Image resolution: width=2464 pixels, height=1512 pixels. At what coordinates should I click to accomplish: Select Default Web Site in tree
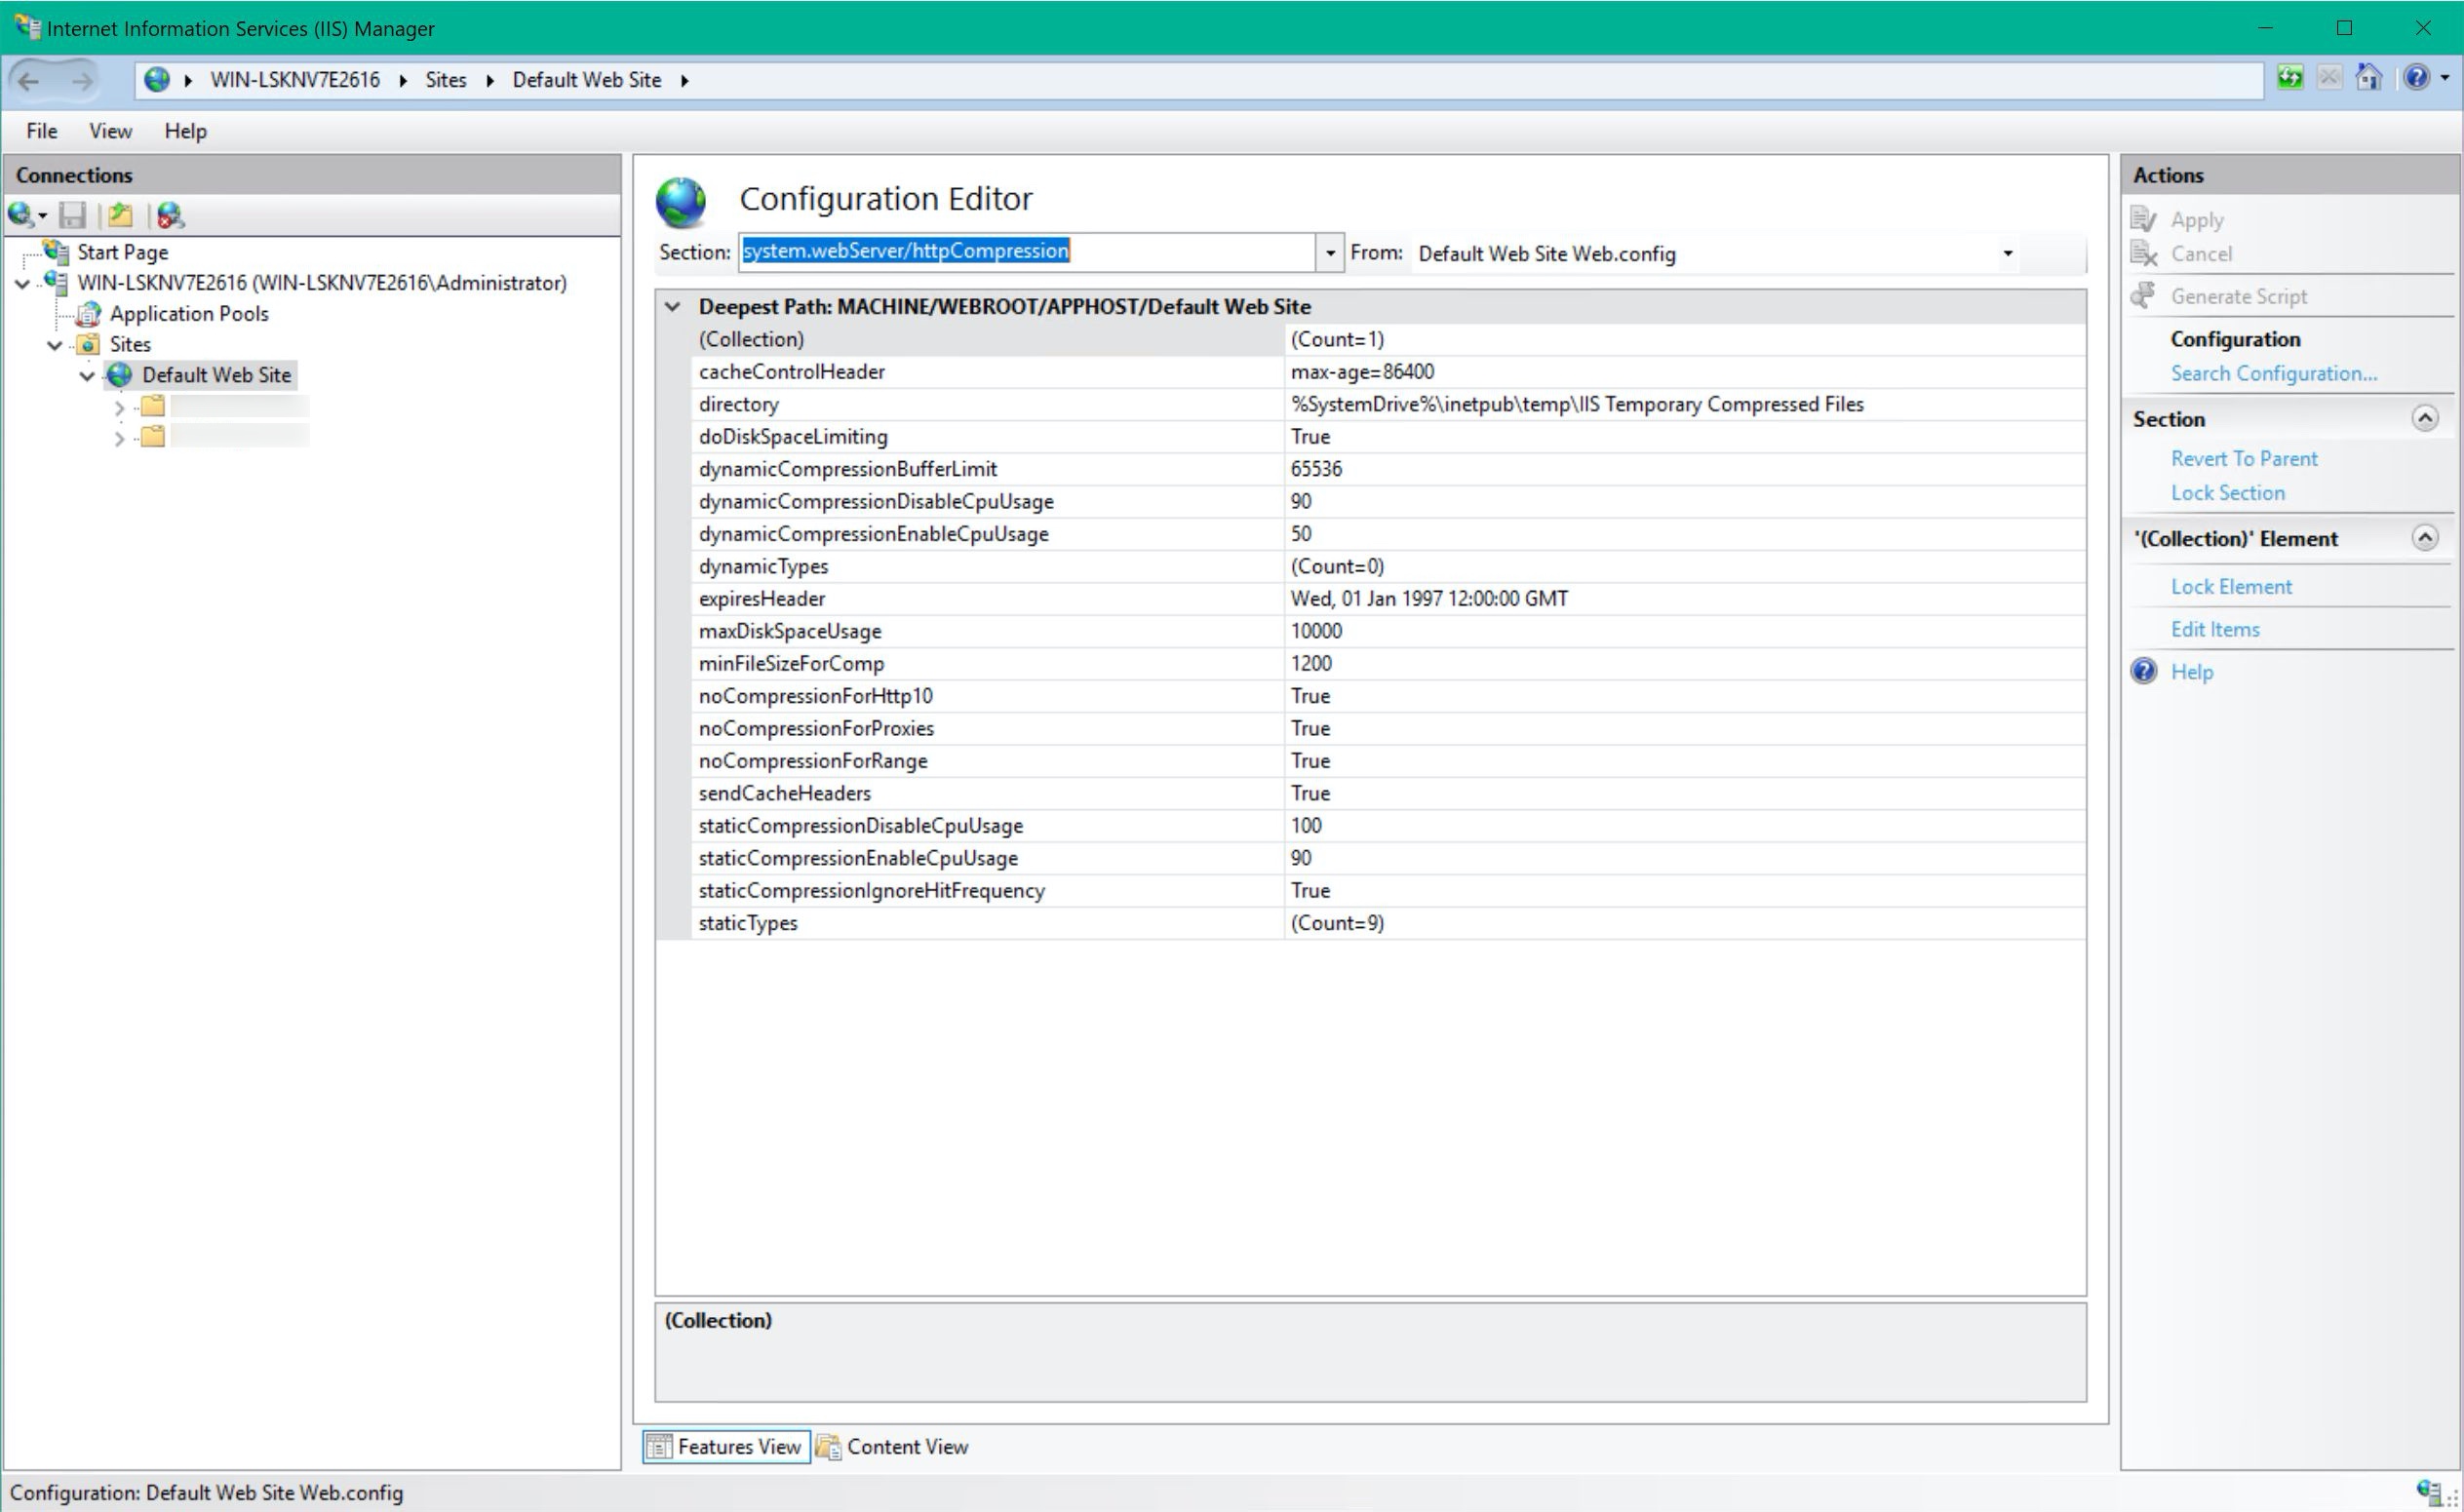click(216, 375)
